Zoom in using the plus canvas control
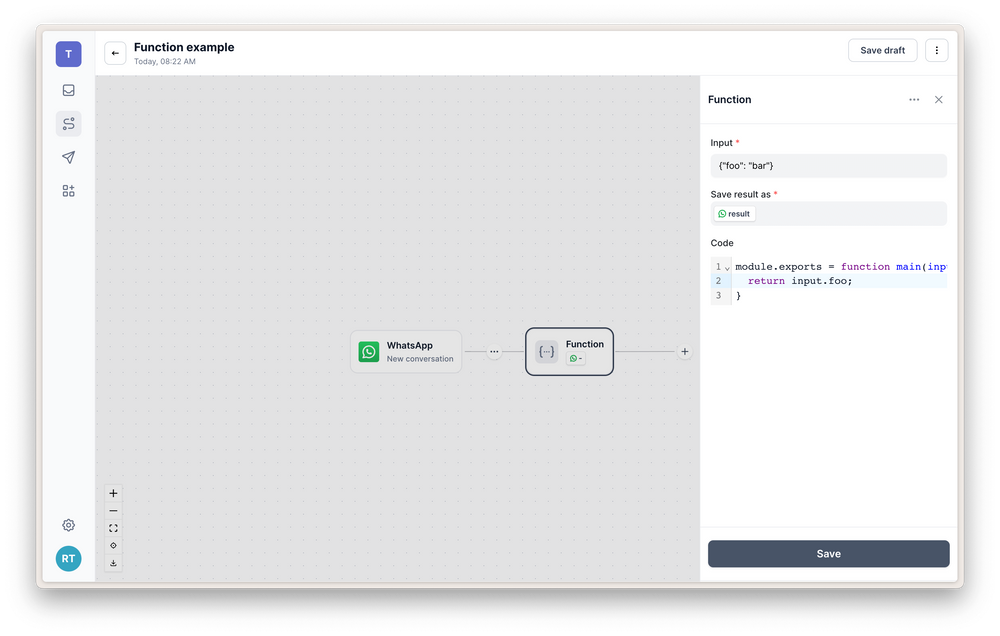1000x636 pixels. pyautogui.click(x=113, y=492)
